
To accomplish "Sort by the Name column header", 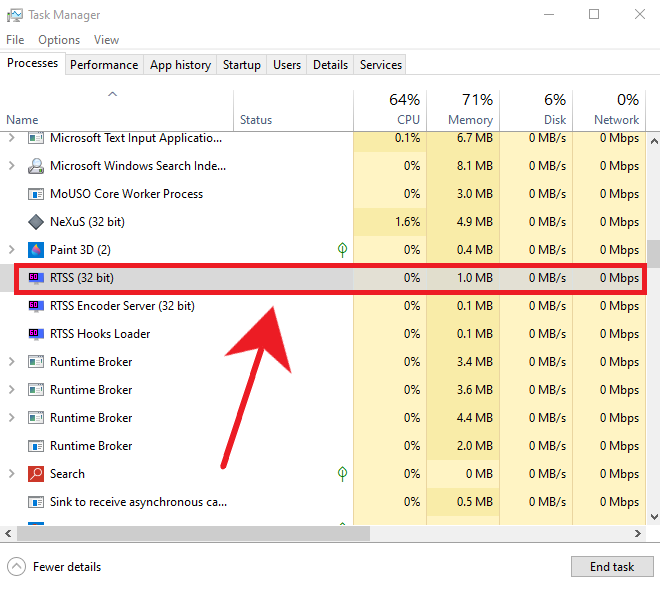I will (x=117, y=110).
